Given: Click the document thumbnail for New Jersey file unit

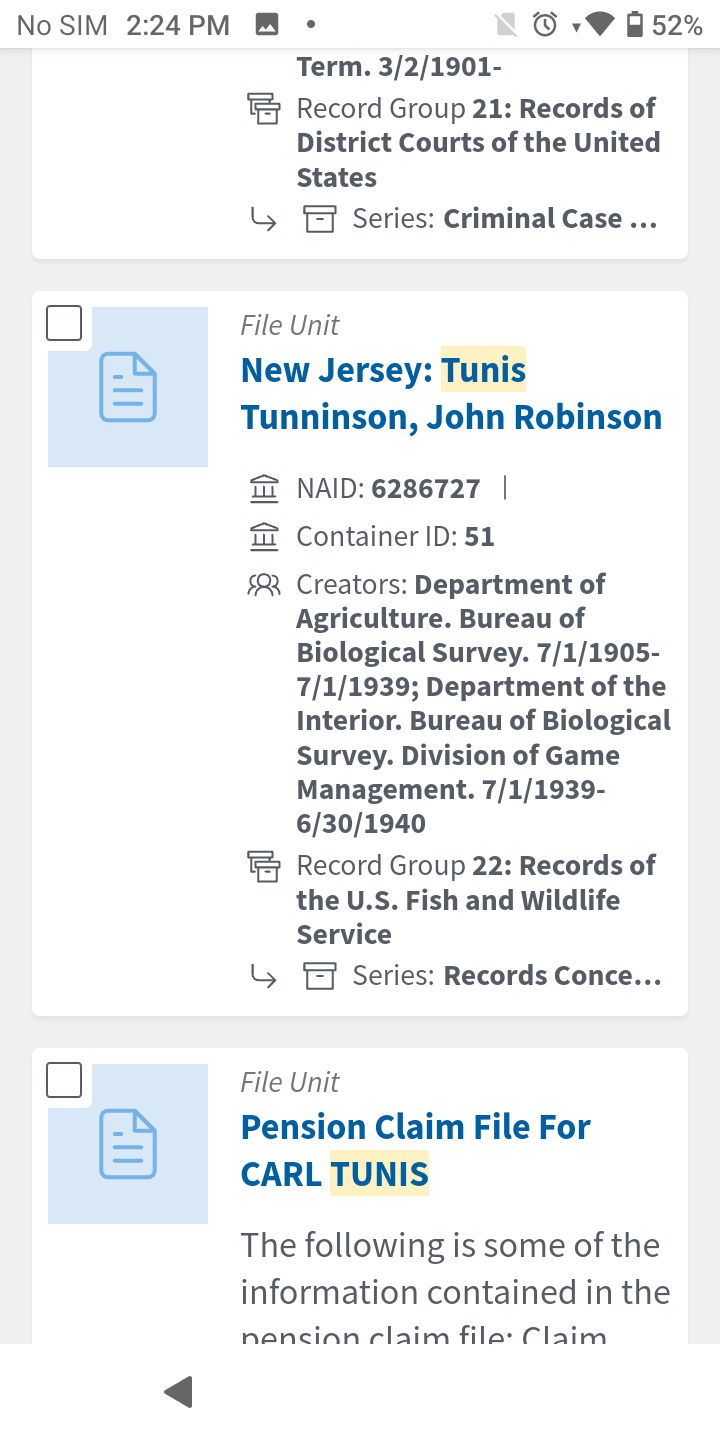Looking at the screenshot, I should (x=128, y=387).
